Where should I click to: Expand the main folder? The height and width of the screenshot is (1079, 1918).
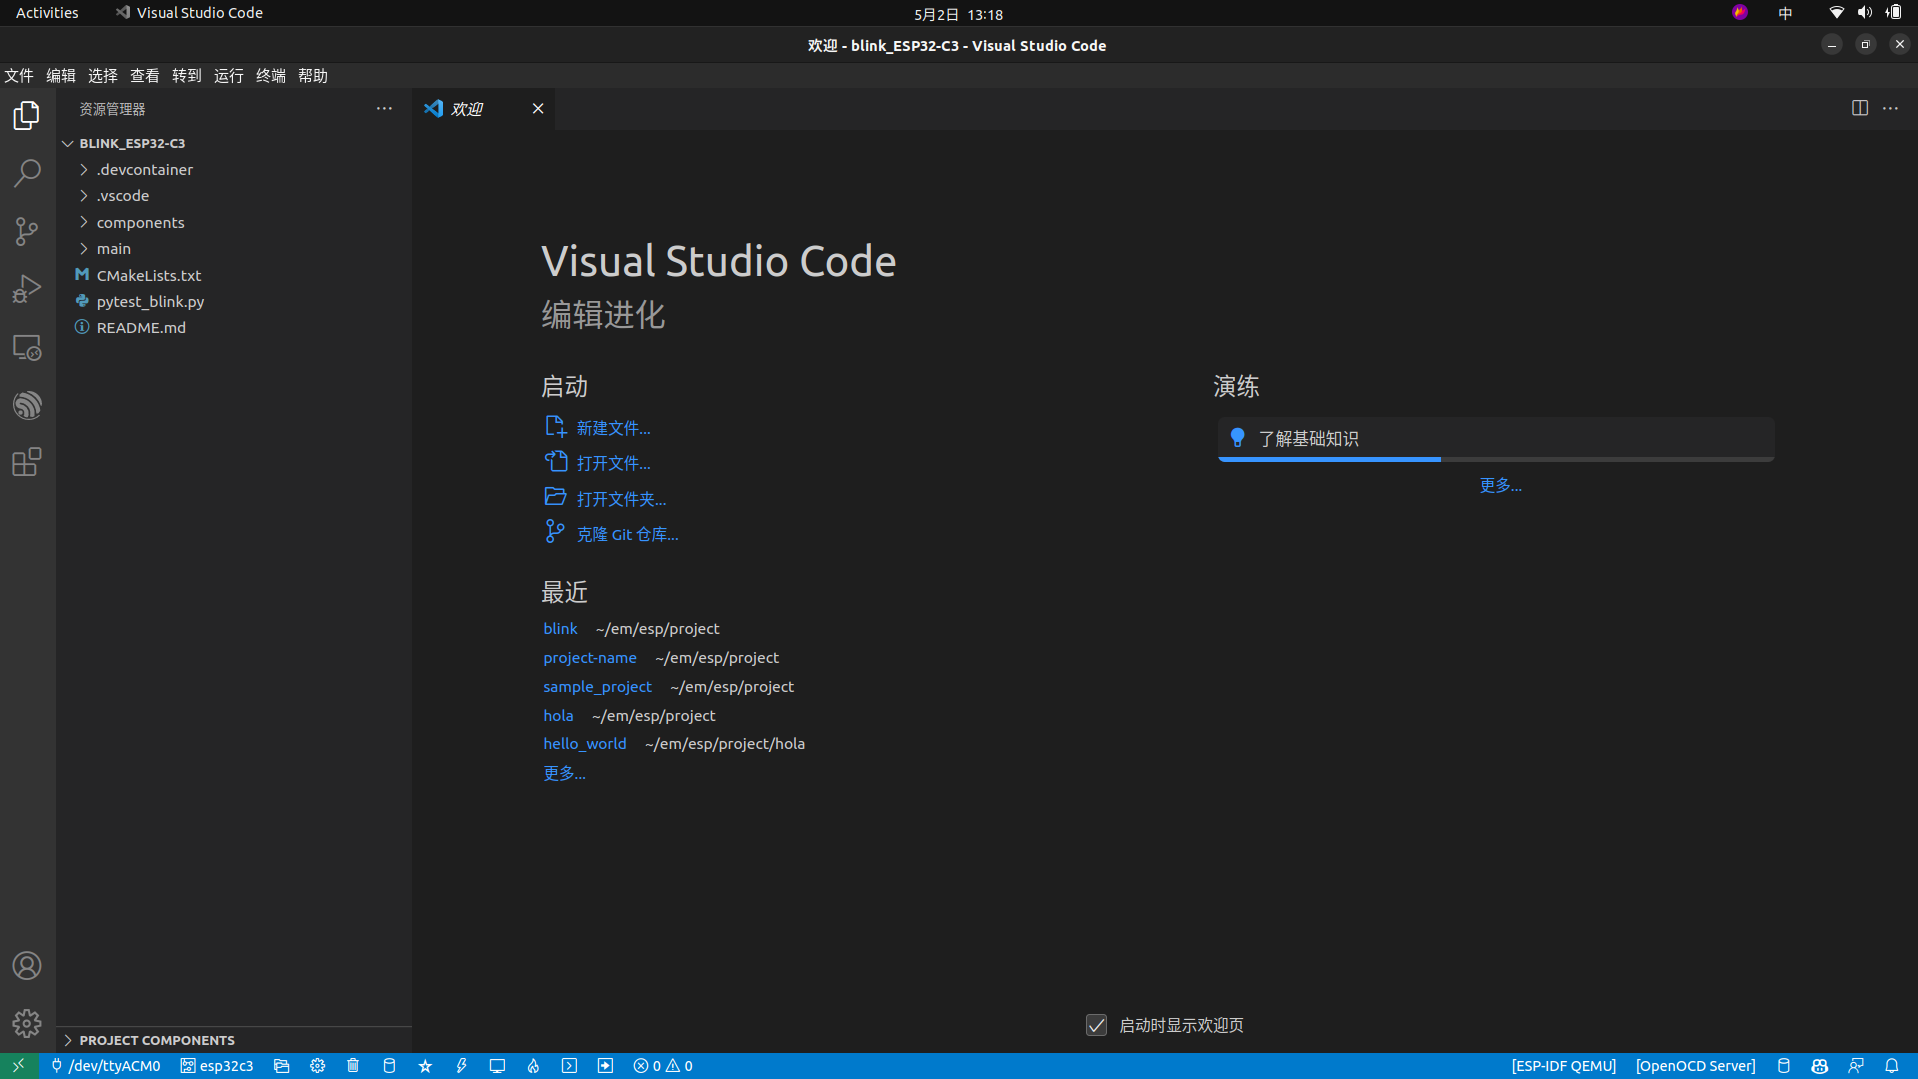[x=234, y=249]
